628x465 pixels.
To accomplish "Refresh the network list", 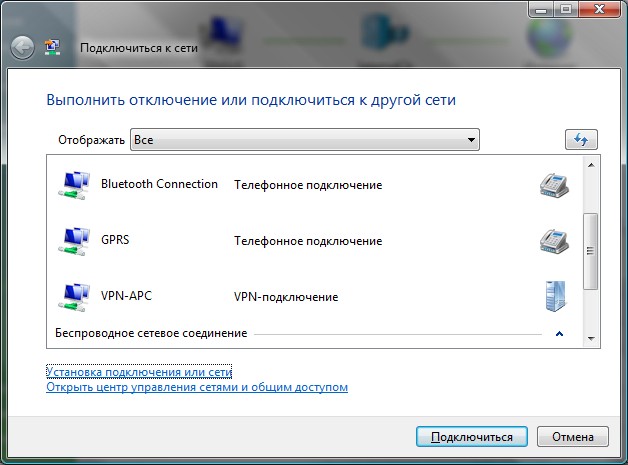I will [x=581, y=139].
